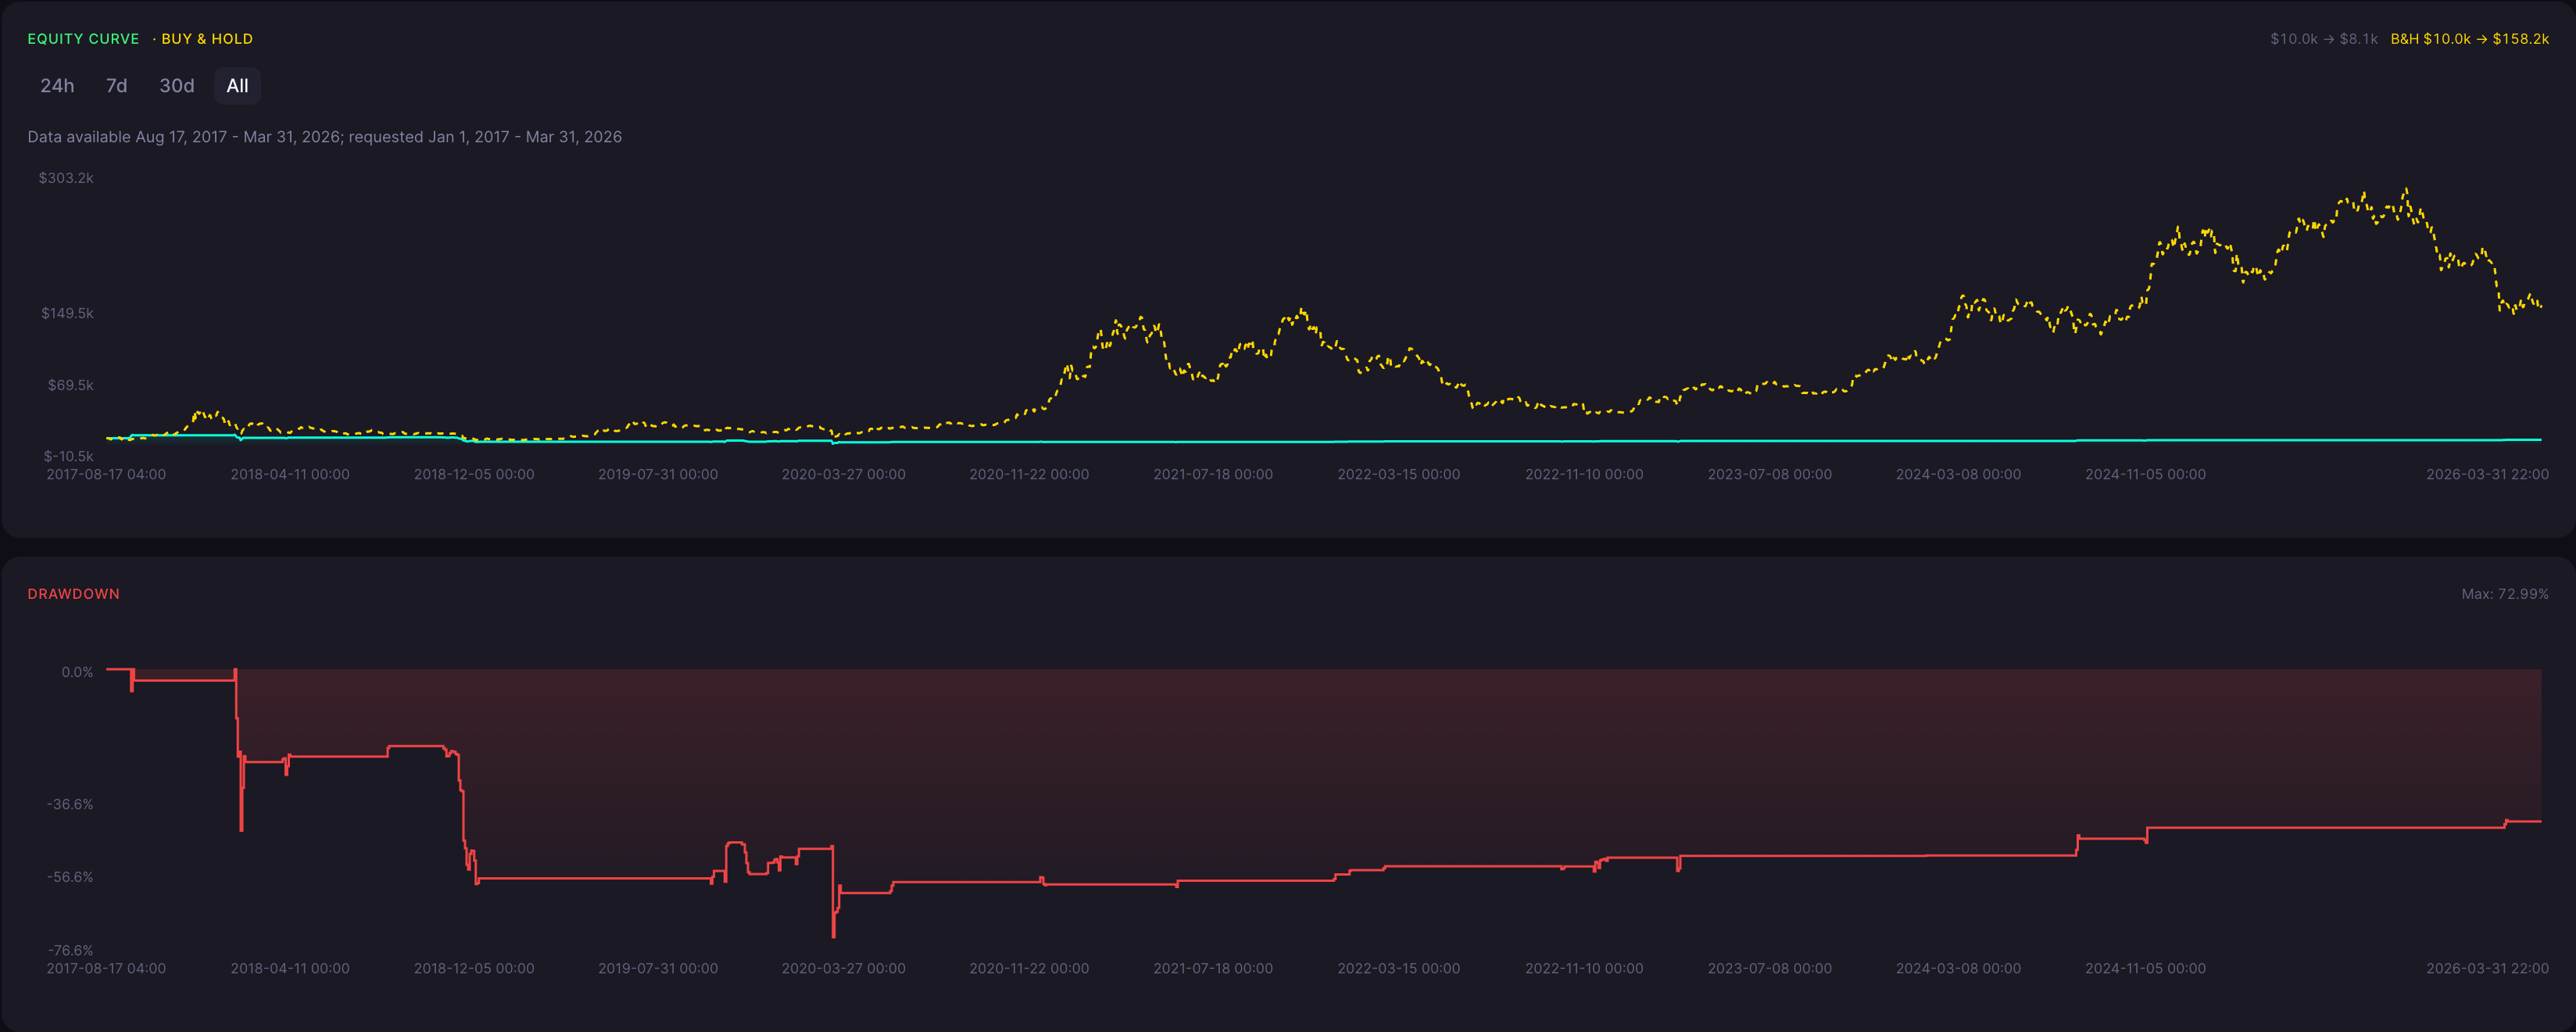The height and width of the screenshot is (1032, 2576).
Task: Click drawdown chart 2018-12-05 00:00 date label
Action: pyautogui.click(x=474, y=968)
